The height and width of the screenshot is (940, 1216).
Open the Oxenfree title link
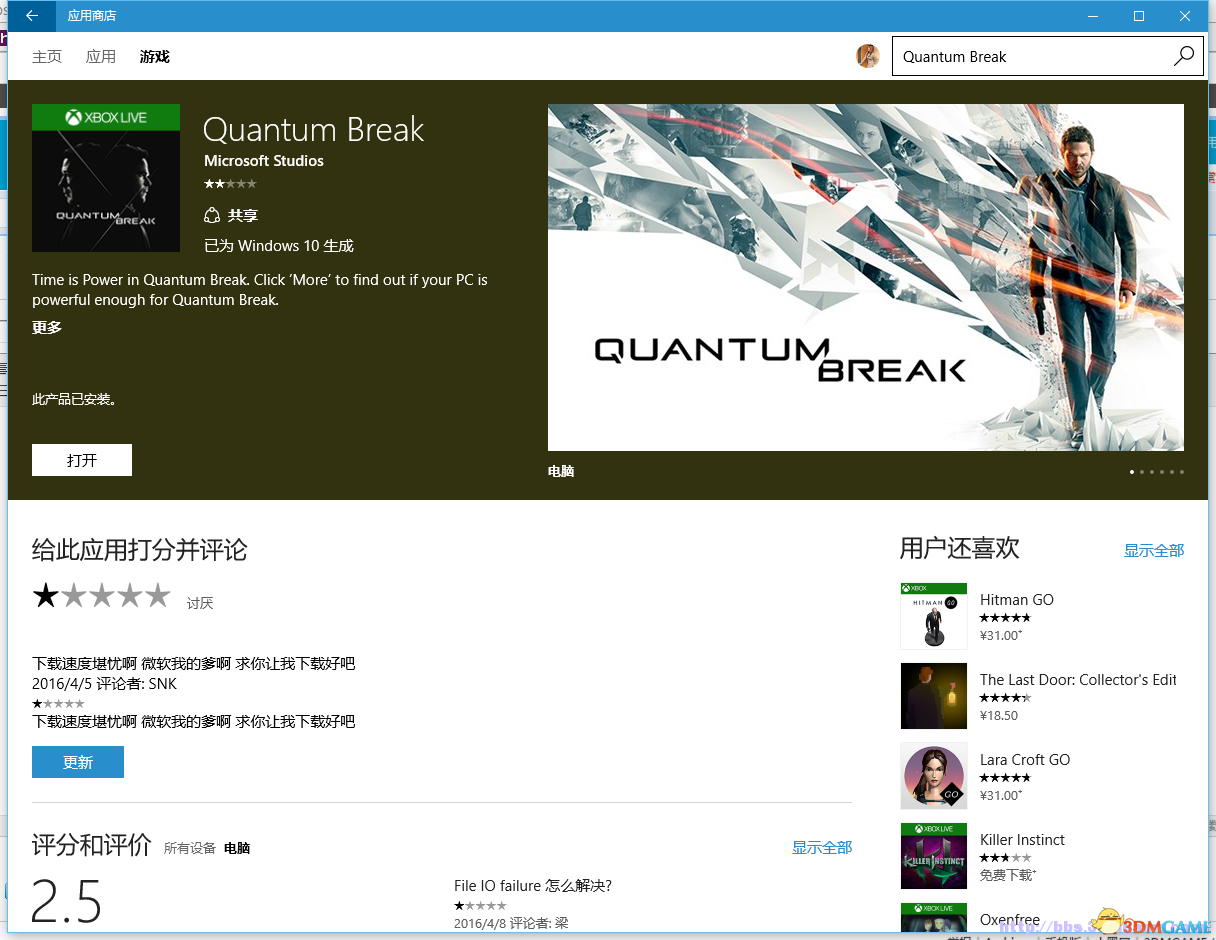1010,920
